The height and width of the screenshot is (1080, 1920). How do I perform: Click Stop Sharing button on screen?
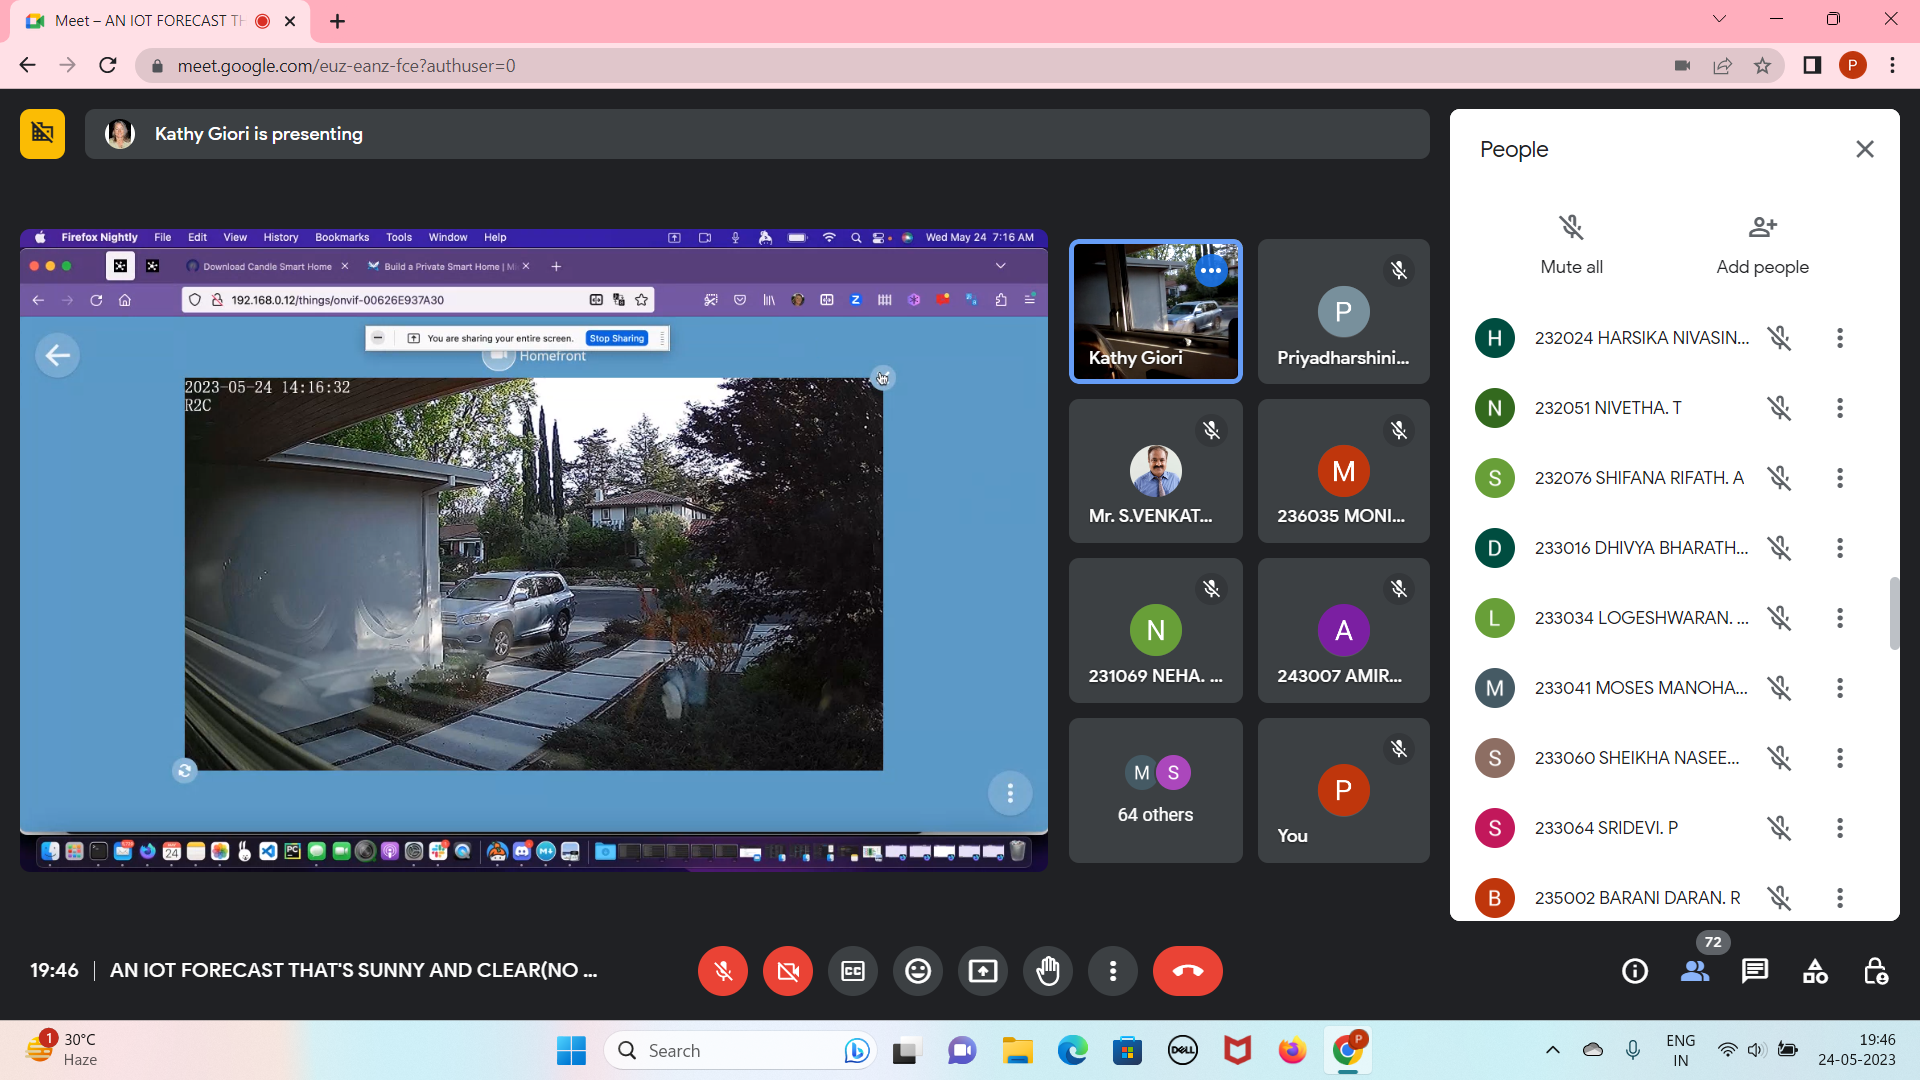(617, 338)
